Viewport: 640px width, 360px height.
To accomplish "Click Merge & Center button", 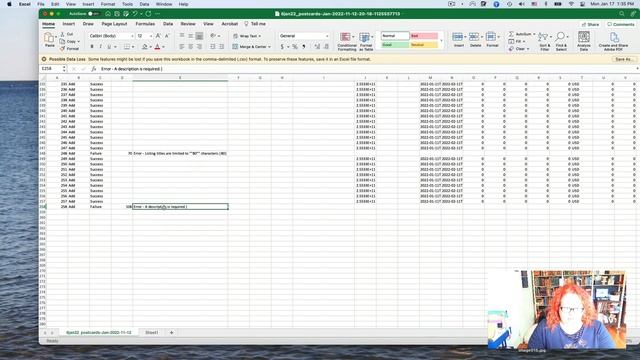I will 251,47.
